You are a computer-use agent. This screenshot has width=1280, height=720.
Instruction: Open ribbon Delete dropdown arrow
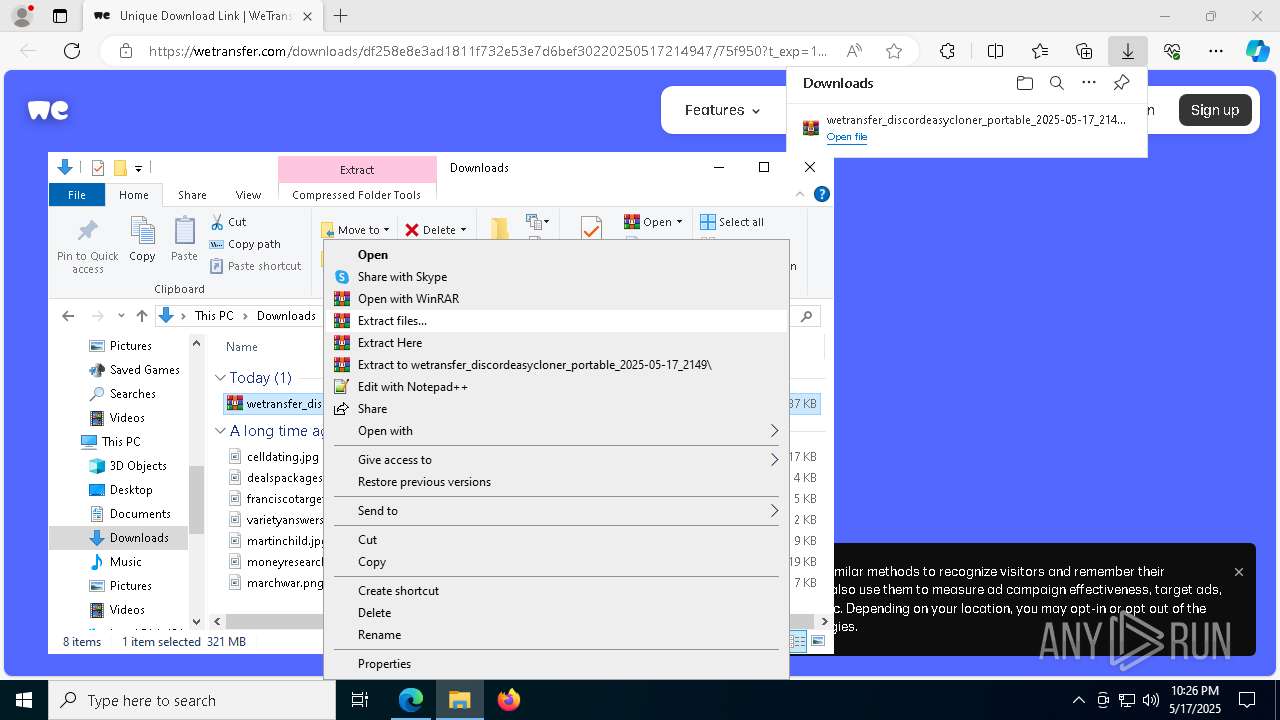463,230
